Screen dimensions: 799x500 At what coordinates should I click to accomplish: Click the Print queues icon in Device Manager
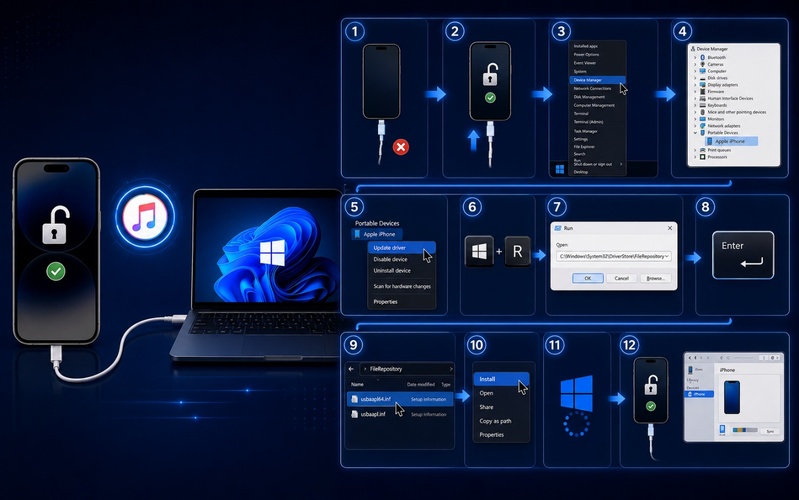(703, 150)
